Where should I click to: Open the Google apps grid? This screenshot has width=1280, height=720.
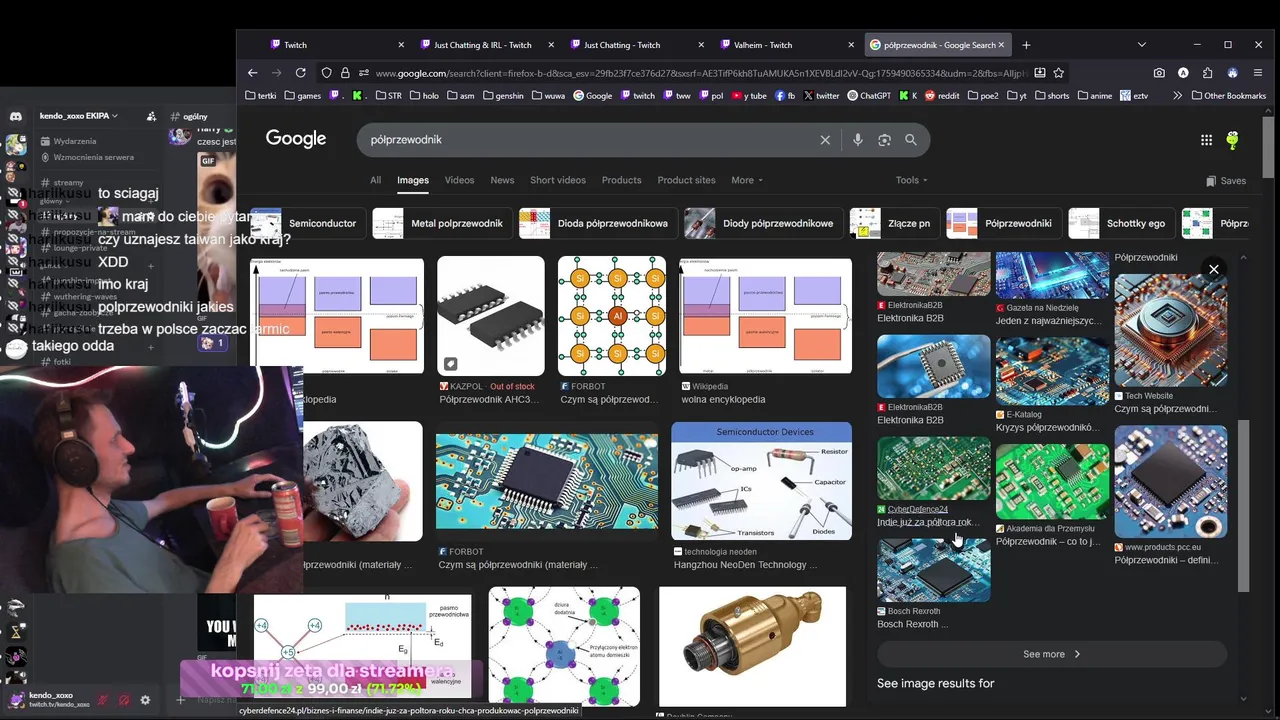1206,140
